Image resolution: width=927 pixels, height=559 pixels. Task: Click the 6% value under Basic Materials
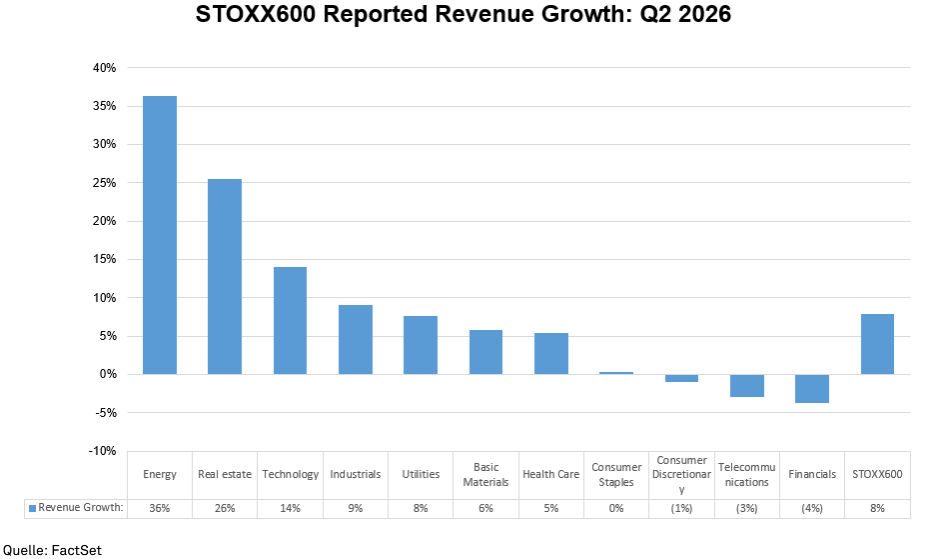pyautogui.click(x=486, y=508)
